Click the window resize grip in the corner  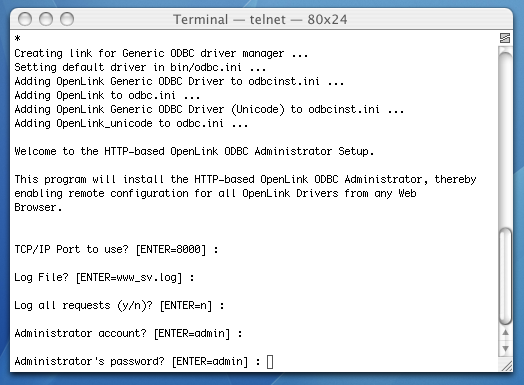tap(506, 366)
